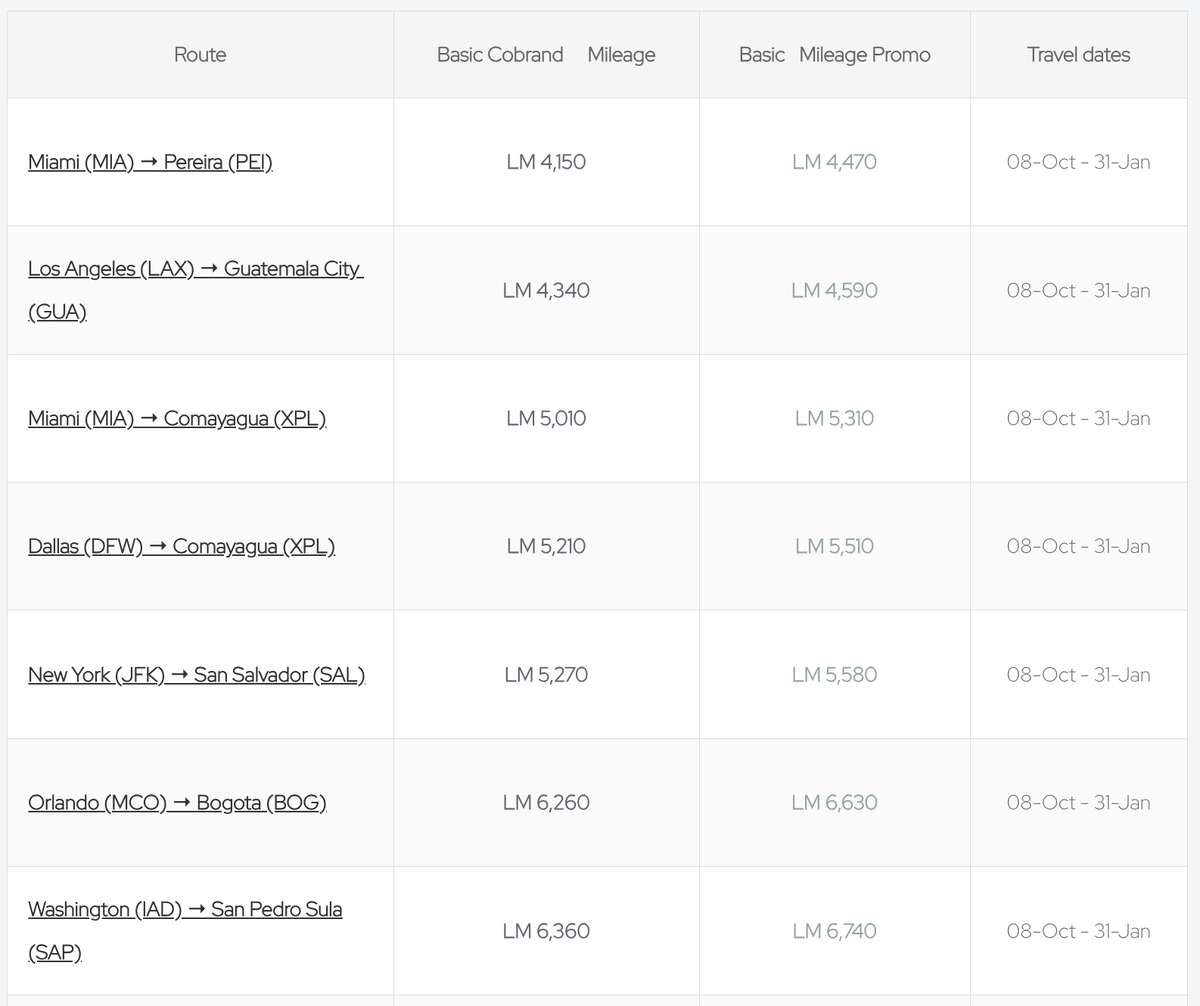
Task: Open Washington (IAD) to San Pedro Sula link
Action: (185, 910)
